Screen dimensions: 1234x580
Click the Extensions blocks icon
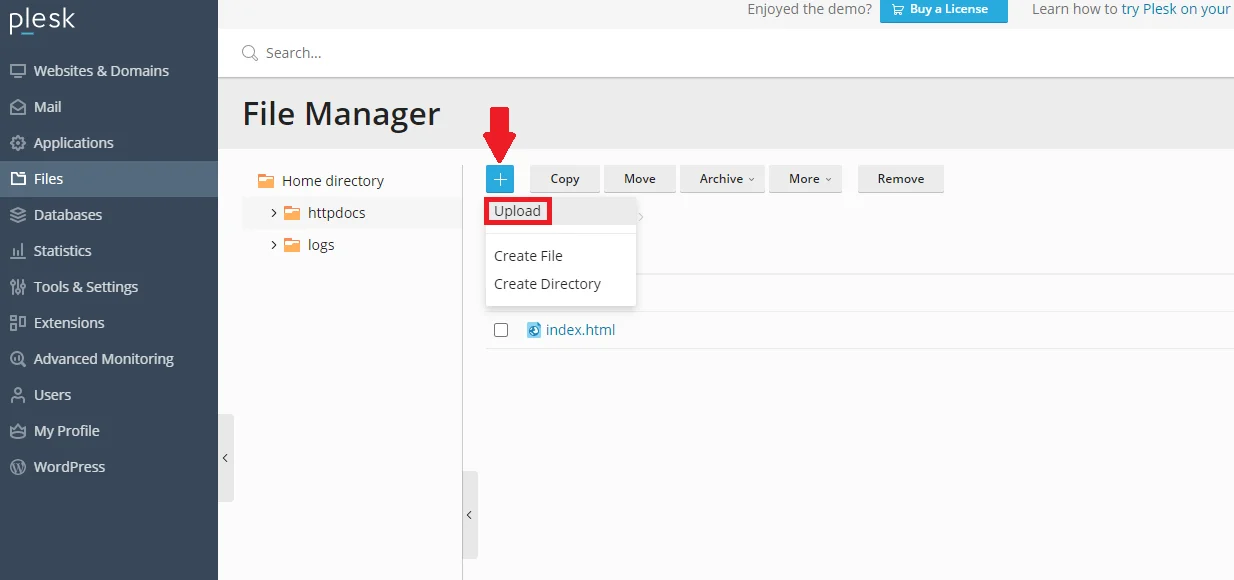click(x=17, y=323)
